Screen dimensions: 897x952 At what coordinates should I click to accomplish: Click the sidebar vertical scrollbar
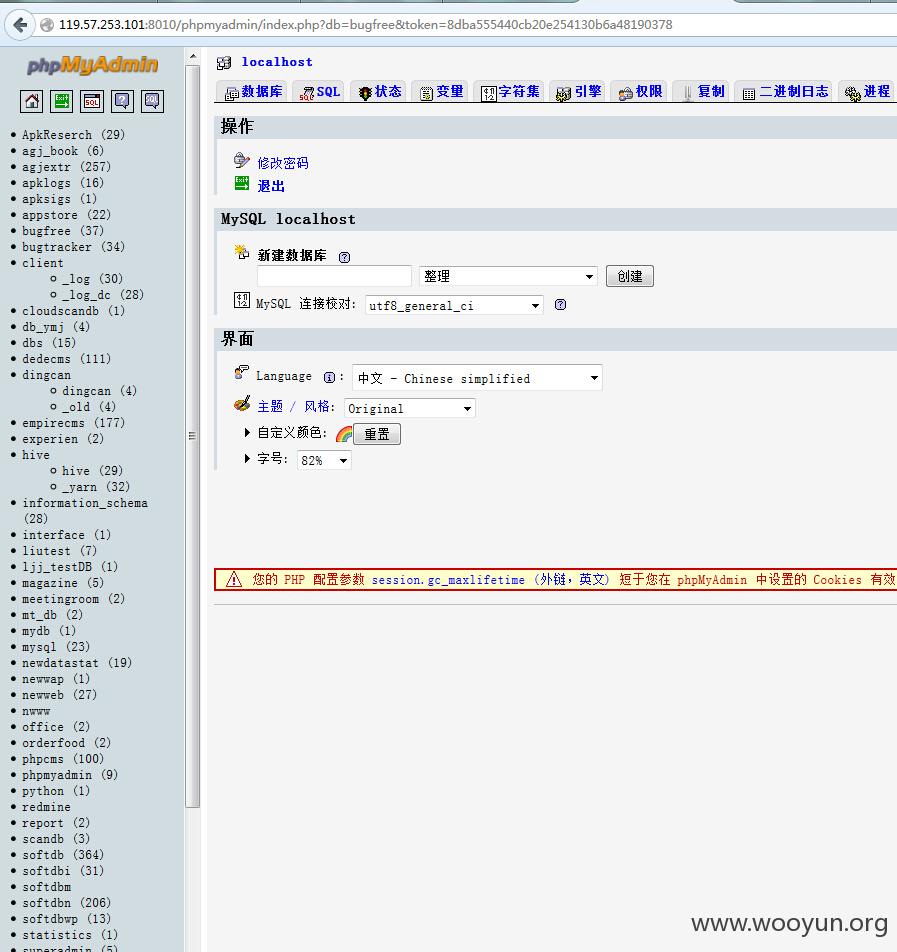tap(193, 436)
